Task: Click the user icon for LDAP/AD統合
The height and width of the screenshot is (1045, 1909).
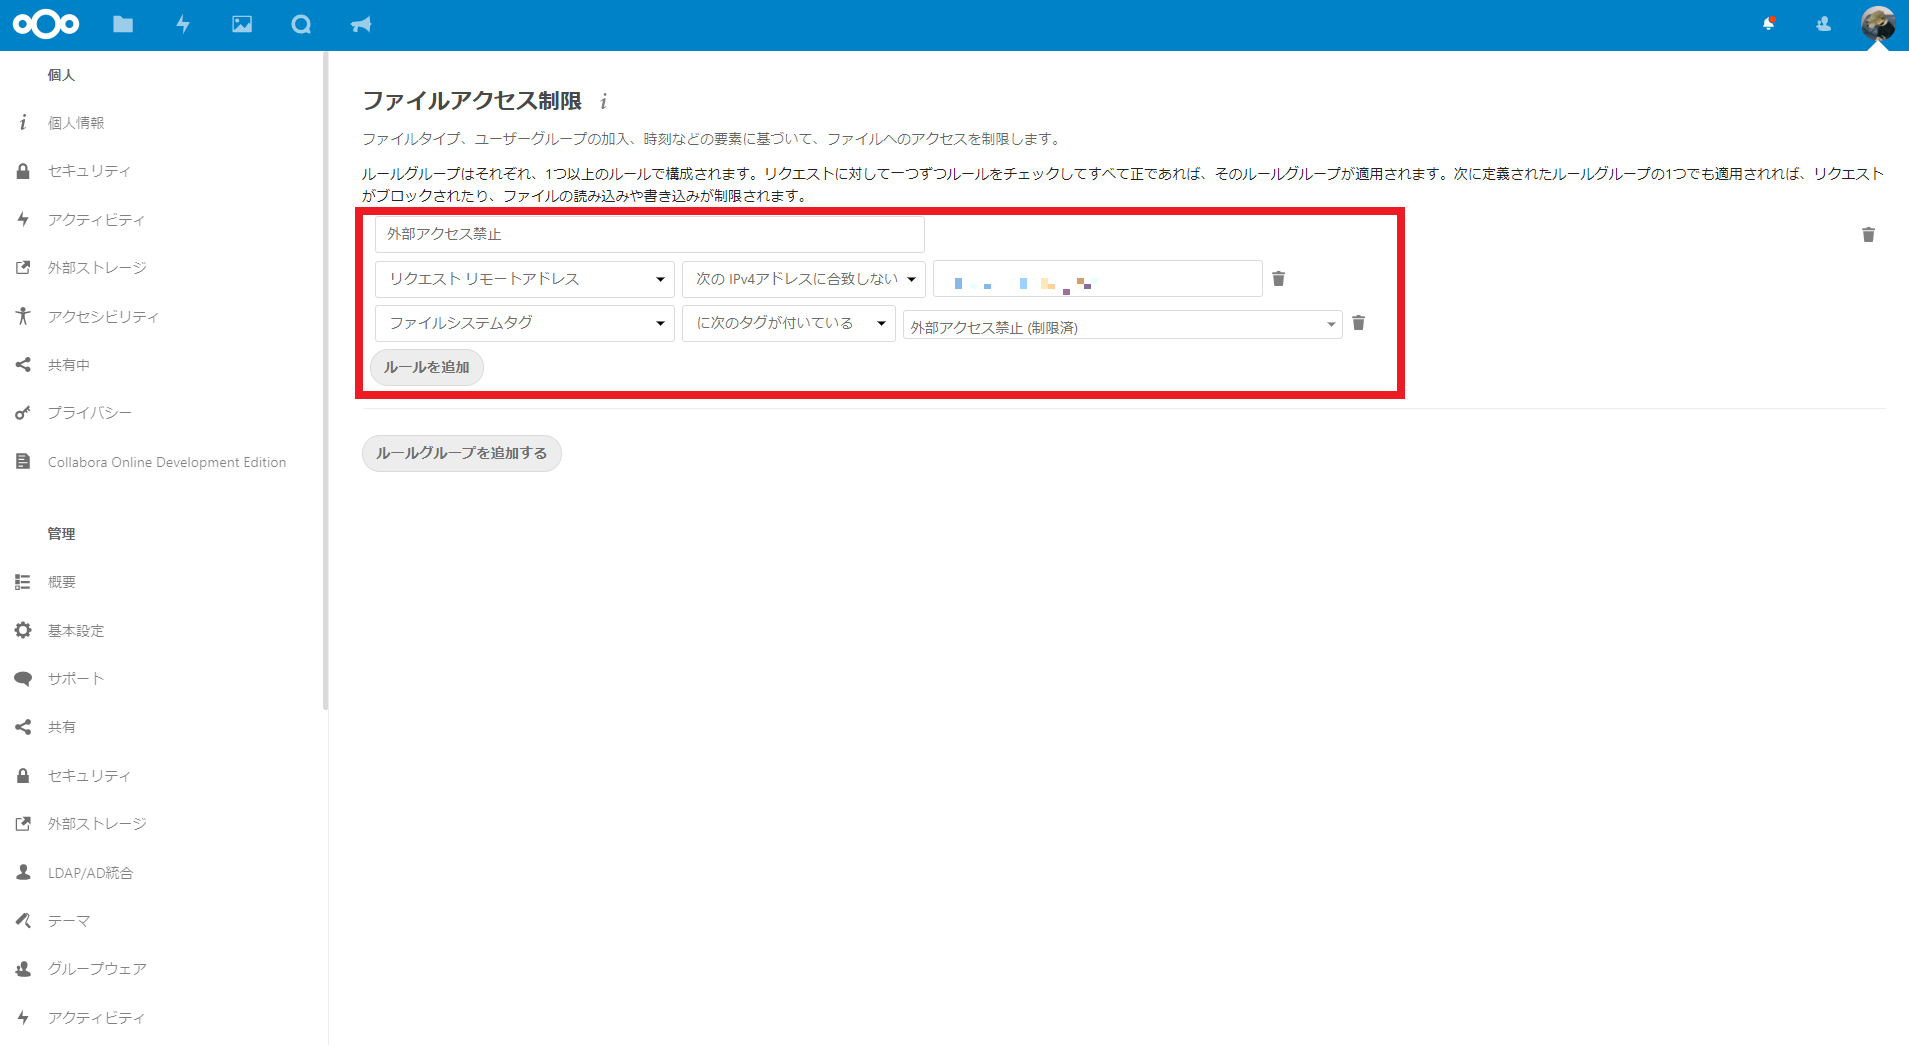Action: [x=23, y=872]
